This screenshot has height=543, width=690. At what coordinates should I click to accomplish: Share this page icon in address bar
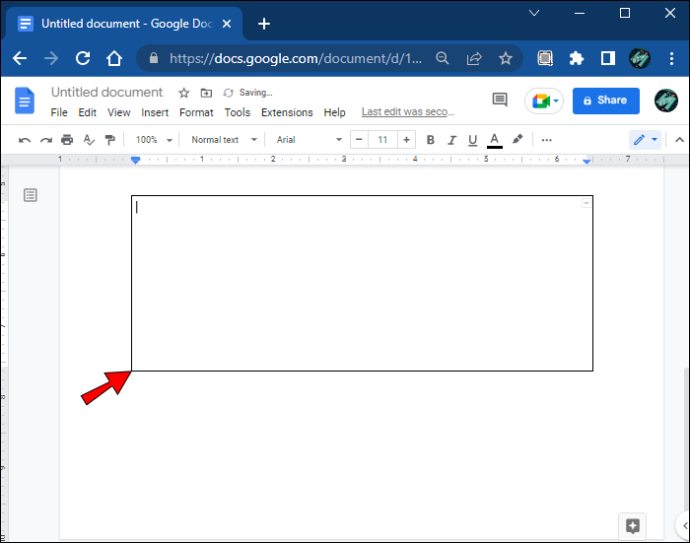click(474, 58)
